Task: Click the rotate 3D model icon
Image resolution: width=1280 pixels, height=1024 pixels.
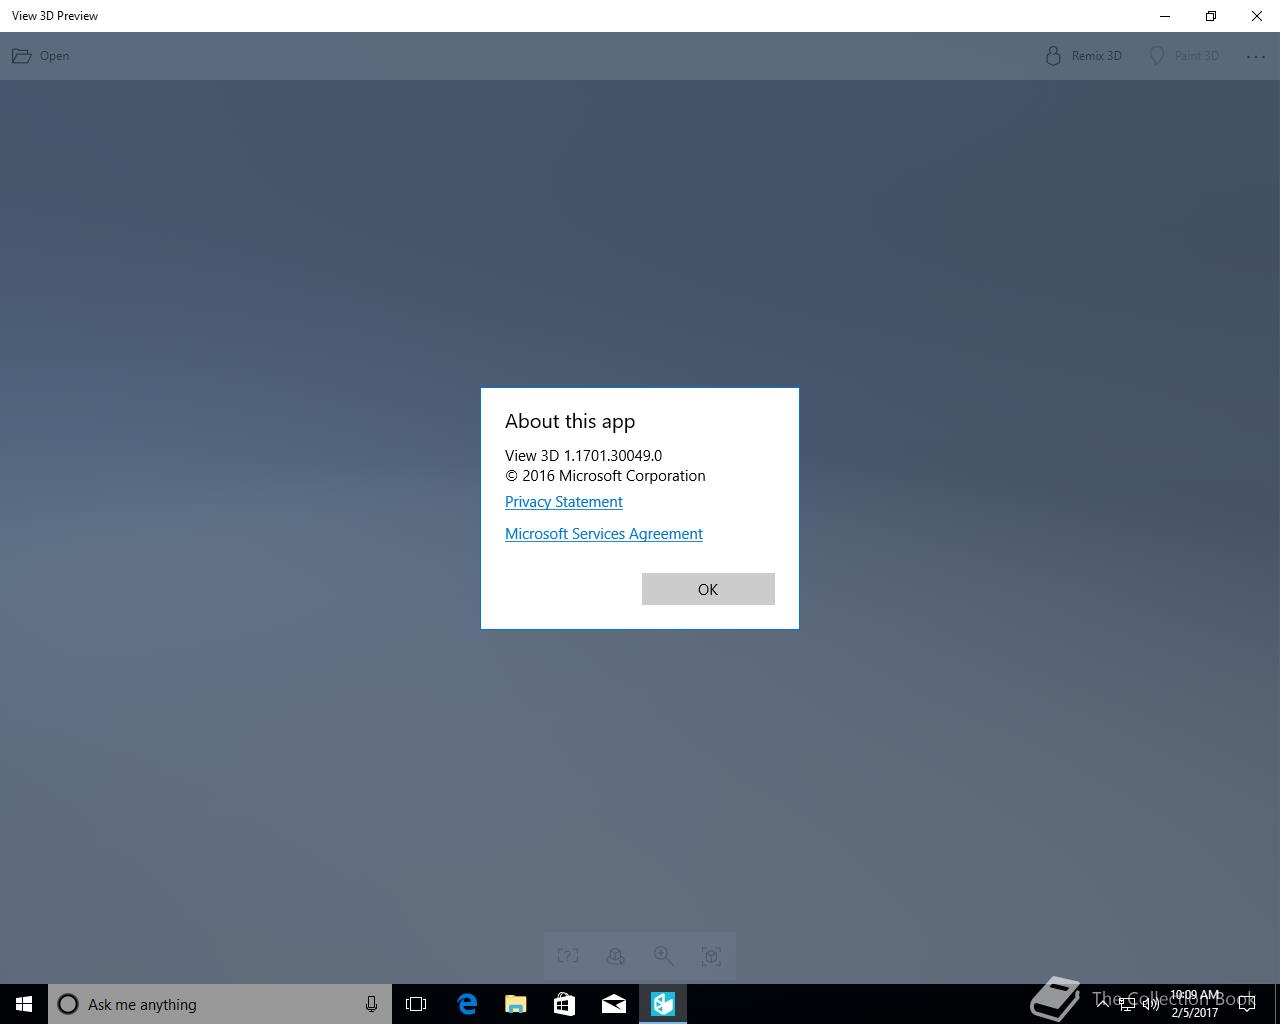Action: tap(616, 956)
